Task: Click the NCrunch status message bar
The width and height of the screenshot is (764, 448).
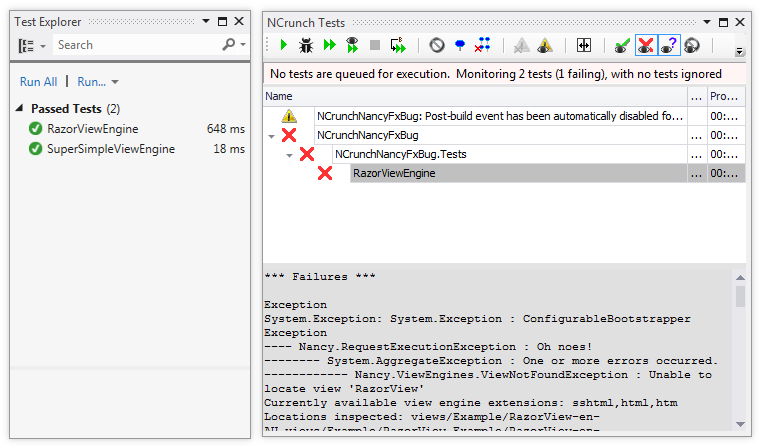Action: [504, 74]
